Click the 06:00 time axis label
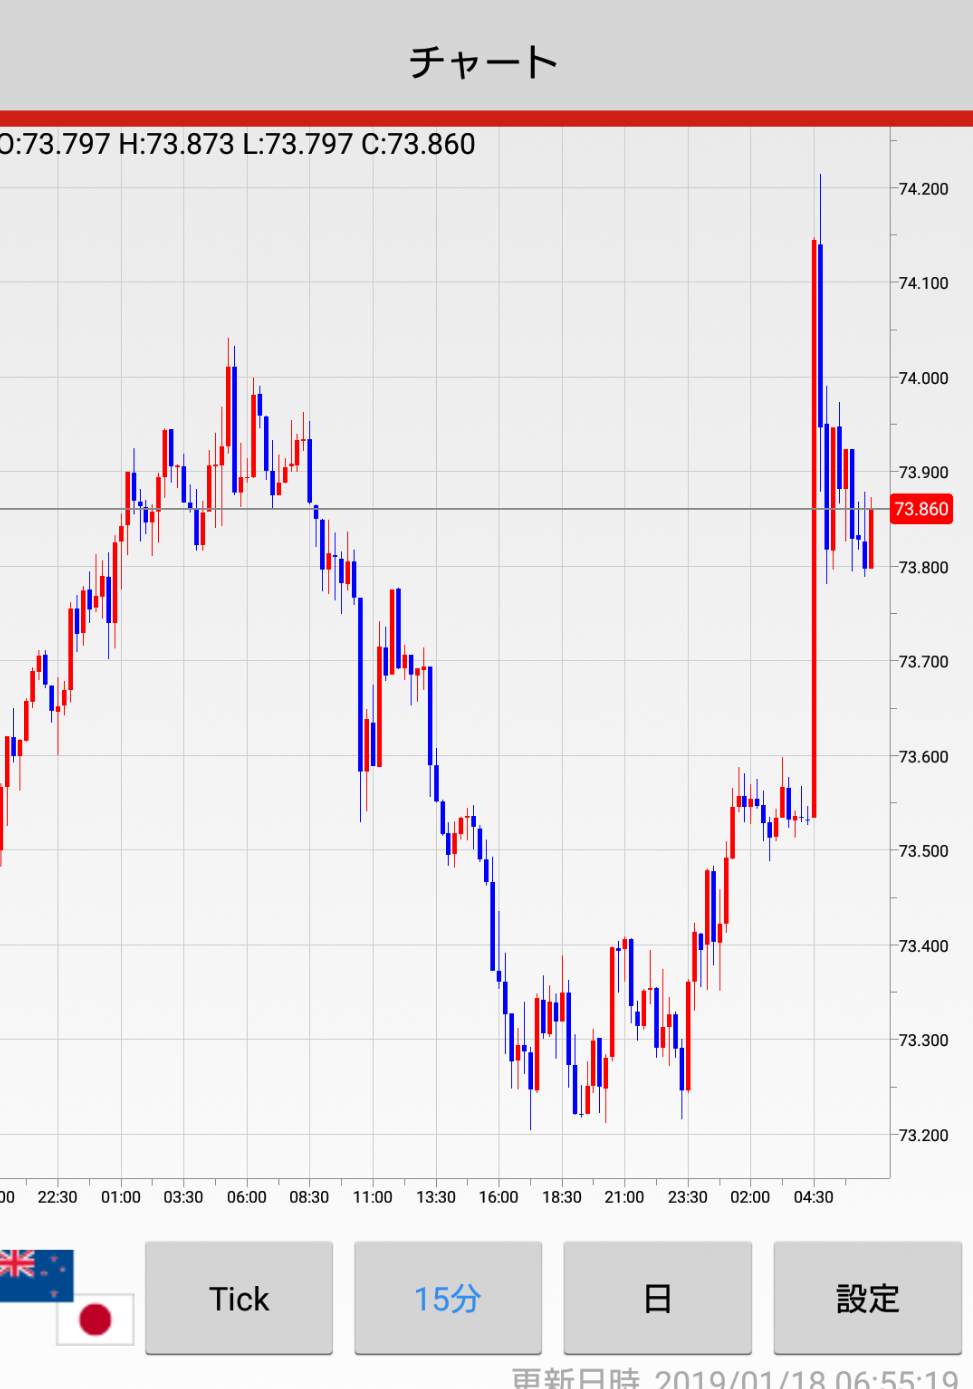 pyautogui.click(x=246, y=1197)
